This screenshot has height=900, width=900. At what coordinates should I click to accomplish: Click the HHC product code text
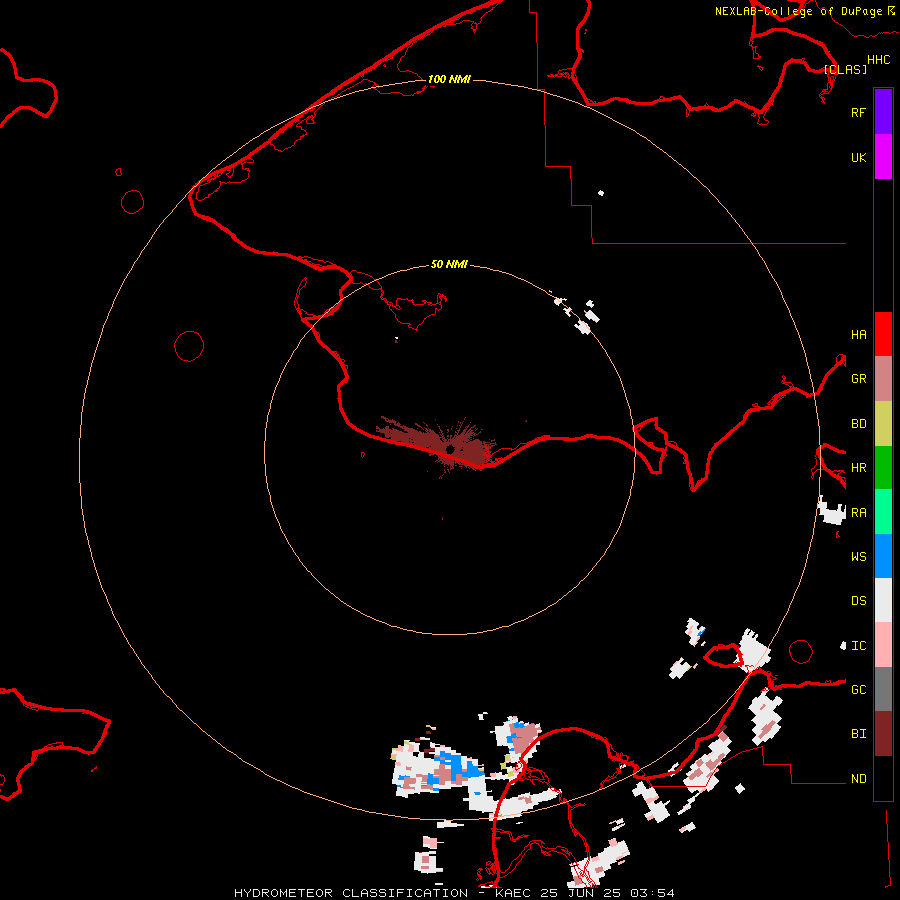878,60
